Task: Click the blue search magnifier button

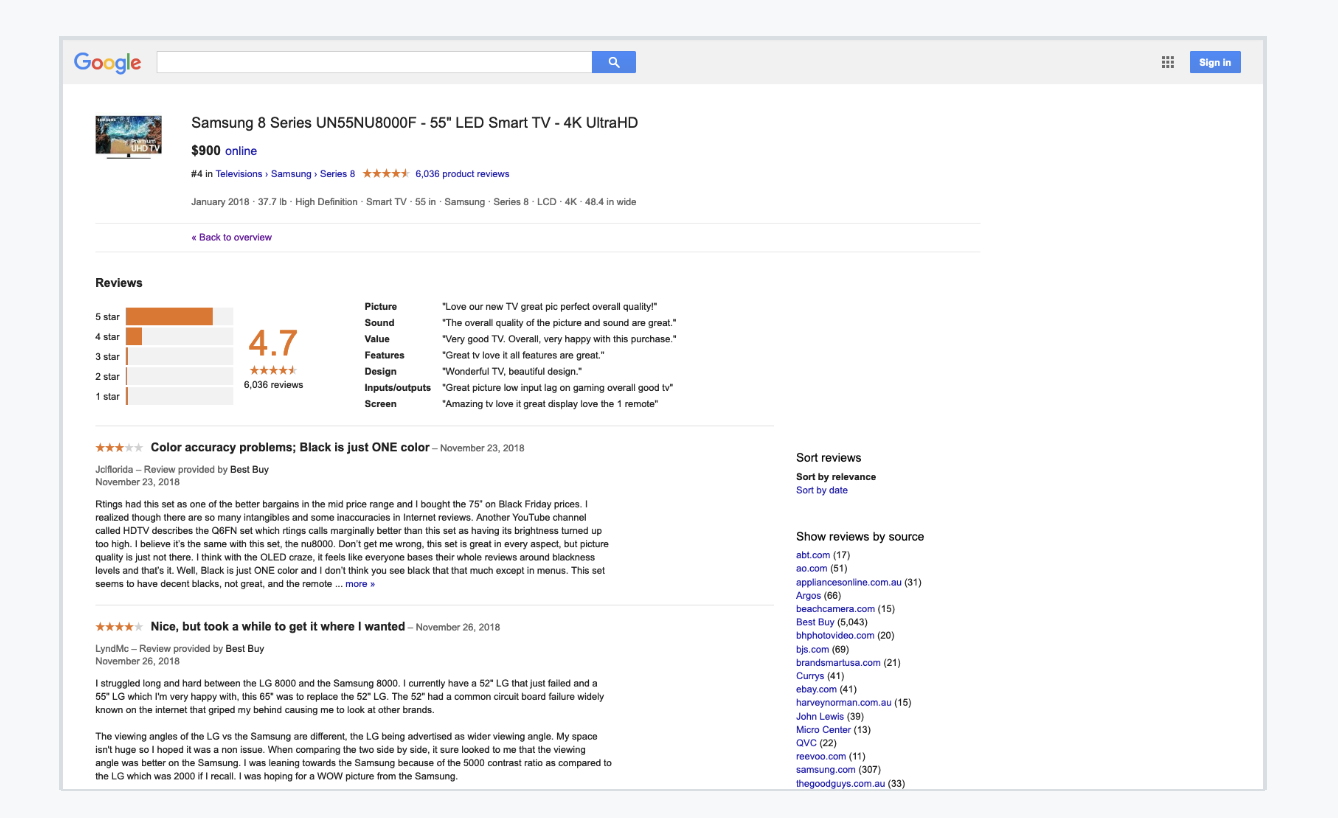Action: click(613, 61)
